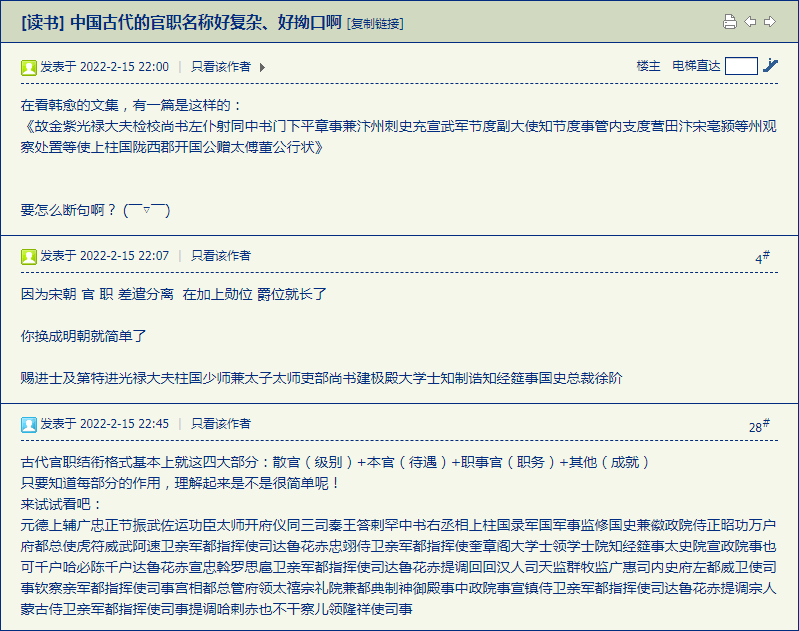Screen dimensions: 799x631
Task: Click timestamp 发表于 2022-2-15 22:45
Action: coord(104,424)
